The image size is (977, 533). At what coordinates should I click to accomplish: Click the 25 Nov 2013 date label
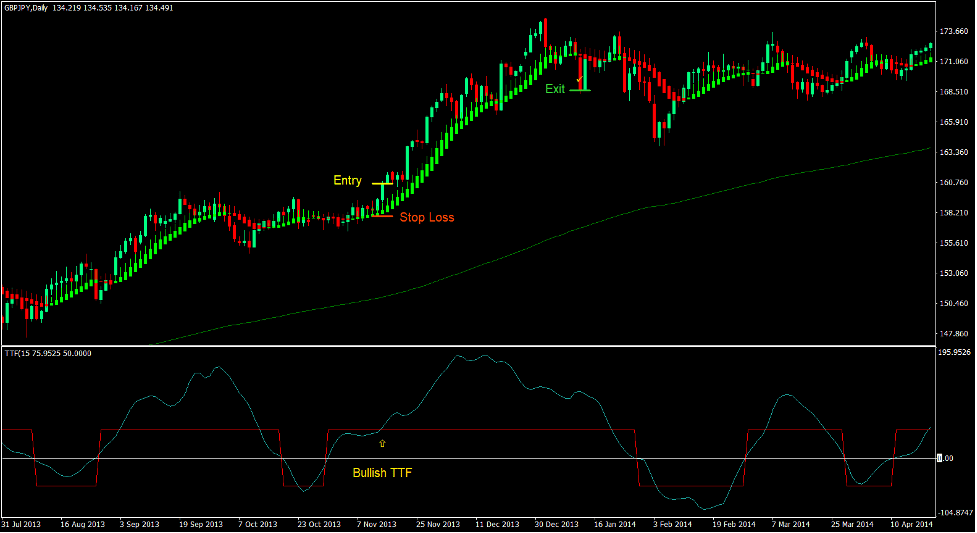click(x=438, y=524)
